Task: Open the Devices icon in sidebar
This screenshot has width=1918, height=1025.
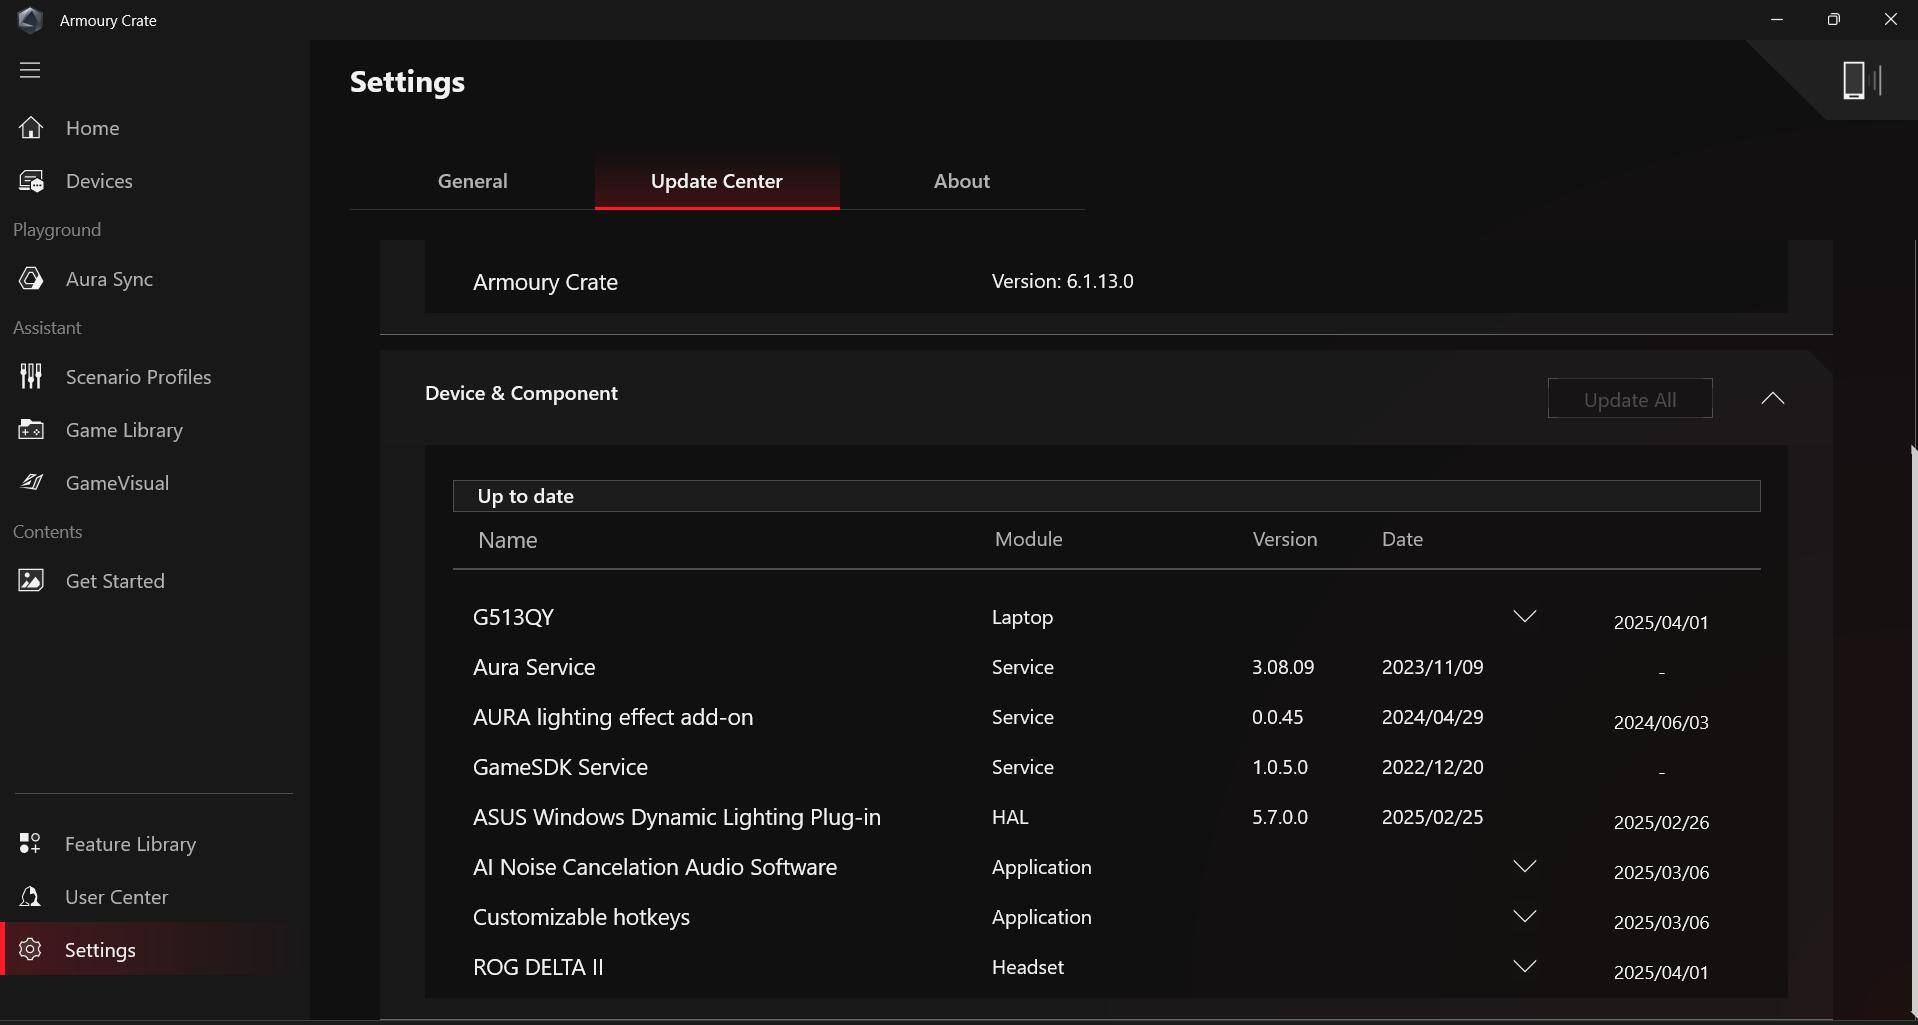Action: 31,181
